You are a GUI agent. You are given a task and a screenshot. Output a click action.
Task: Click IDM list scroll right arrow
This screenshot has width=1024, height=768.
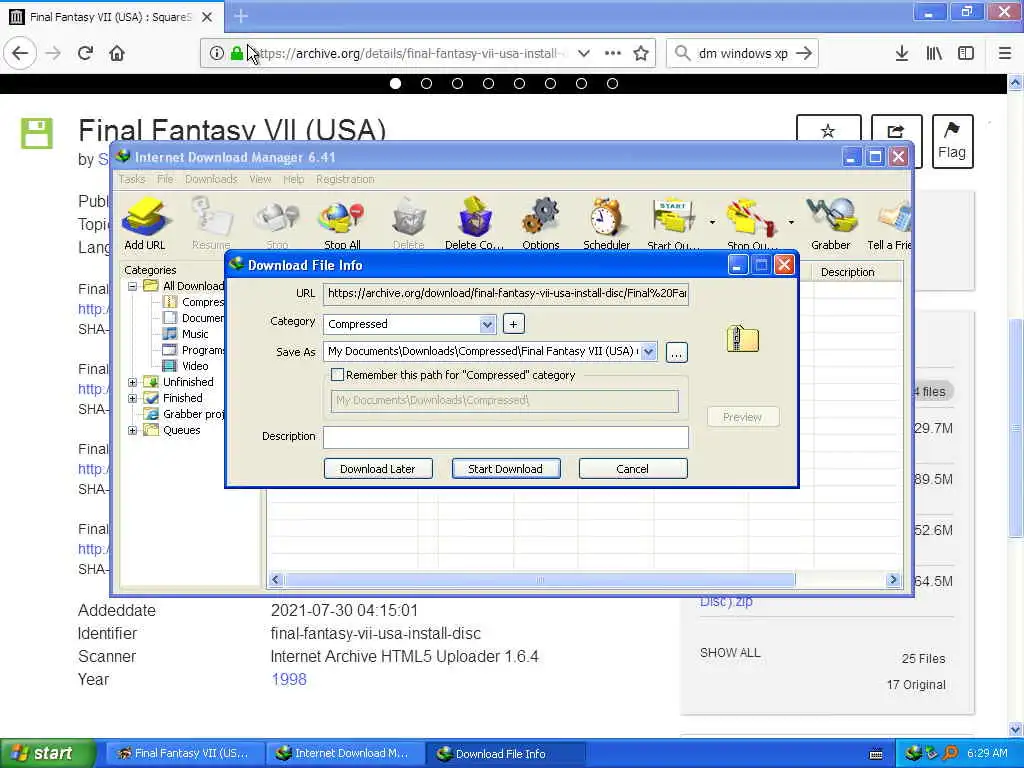pyautogui.click(x=893, y=580)
